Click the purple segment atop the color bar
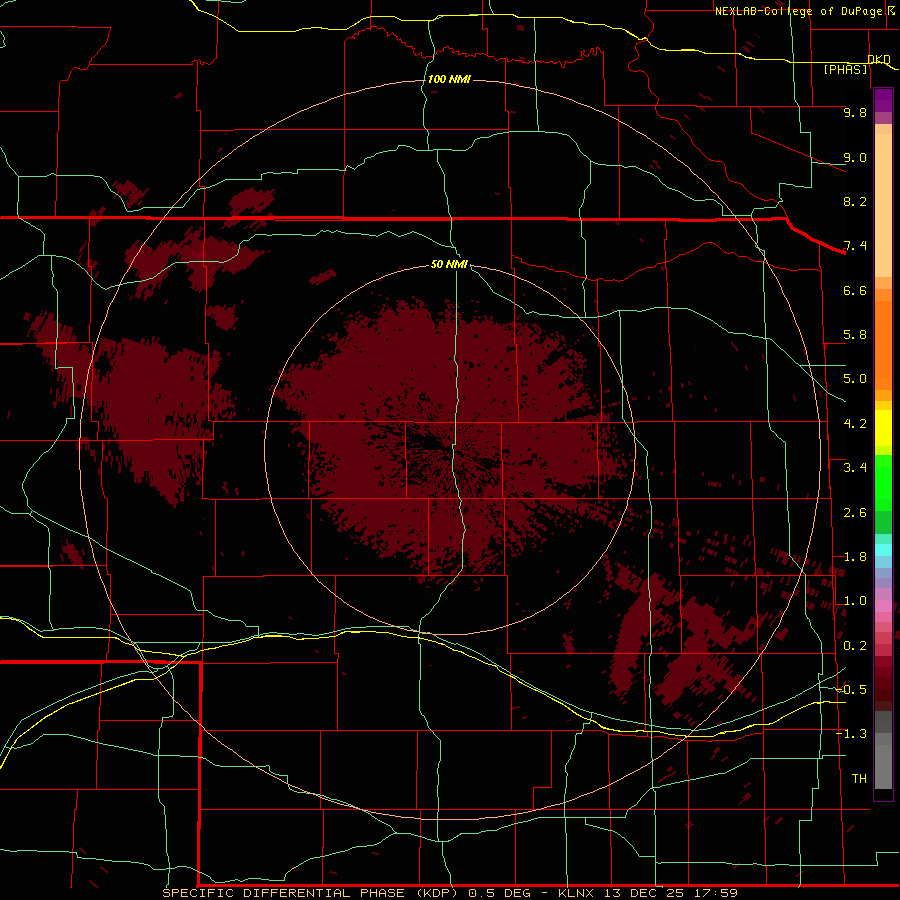The image size is (900, 900). (x=883, y=101)
